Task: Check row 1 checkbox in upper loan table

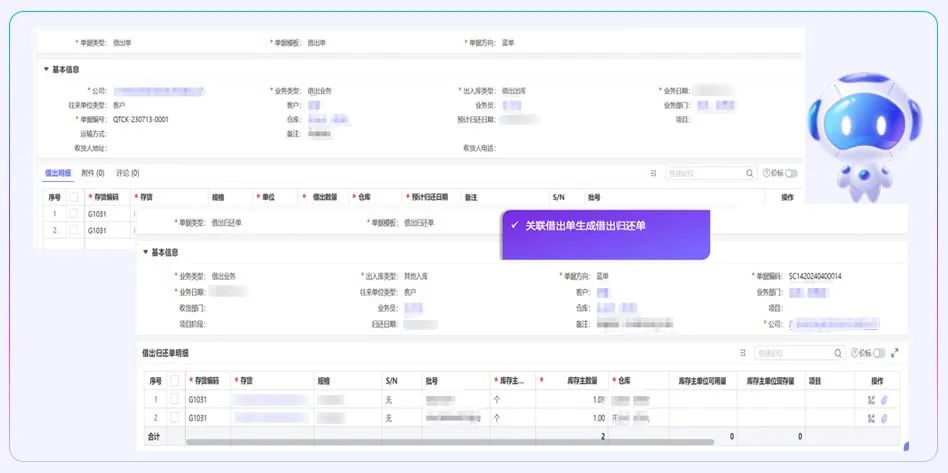Action: tap(73, 213)
